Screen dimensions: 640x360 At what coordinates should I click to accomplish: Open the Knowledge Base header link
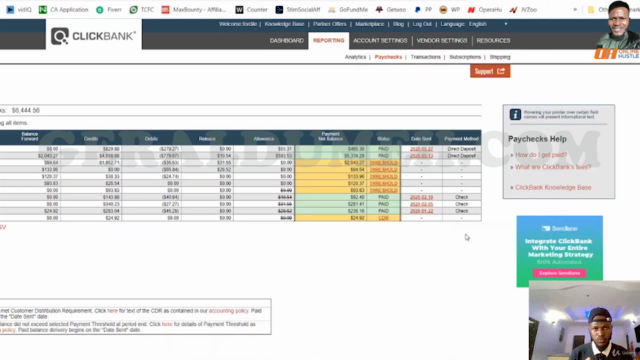point(284,24)
